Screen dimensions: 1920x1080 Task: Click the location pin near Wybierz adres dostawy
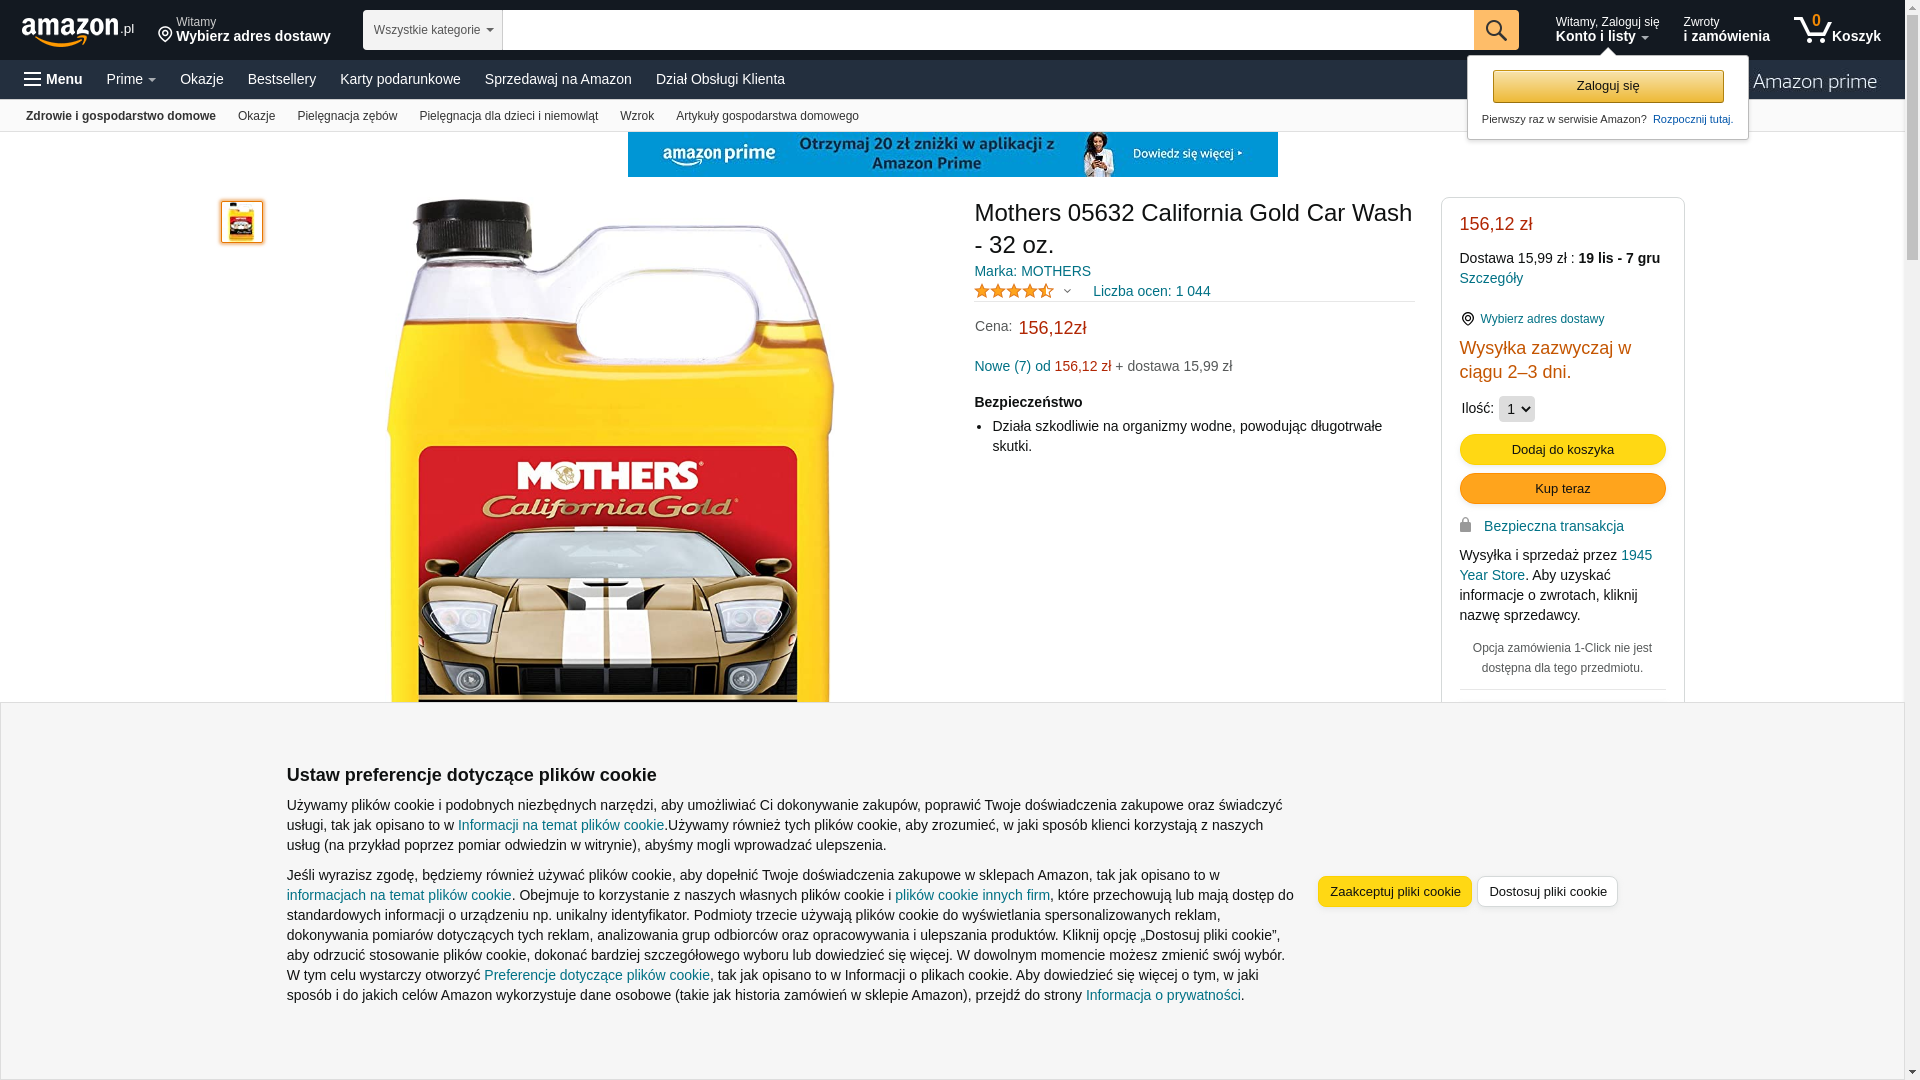pyautogui.click(x=1467, y=319)
